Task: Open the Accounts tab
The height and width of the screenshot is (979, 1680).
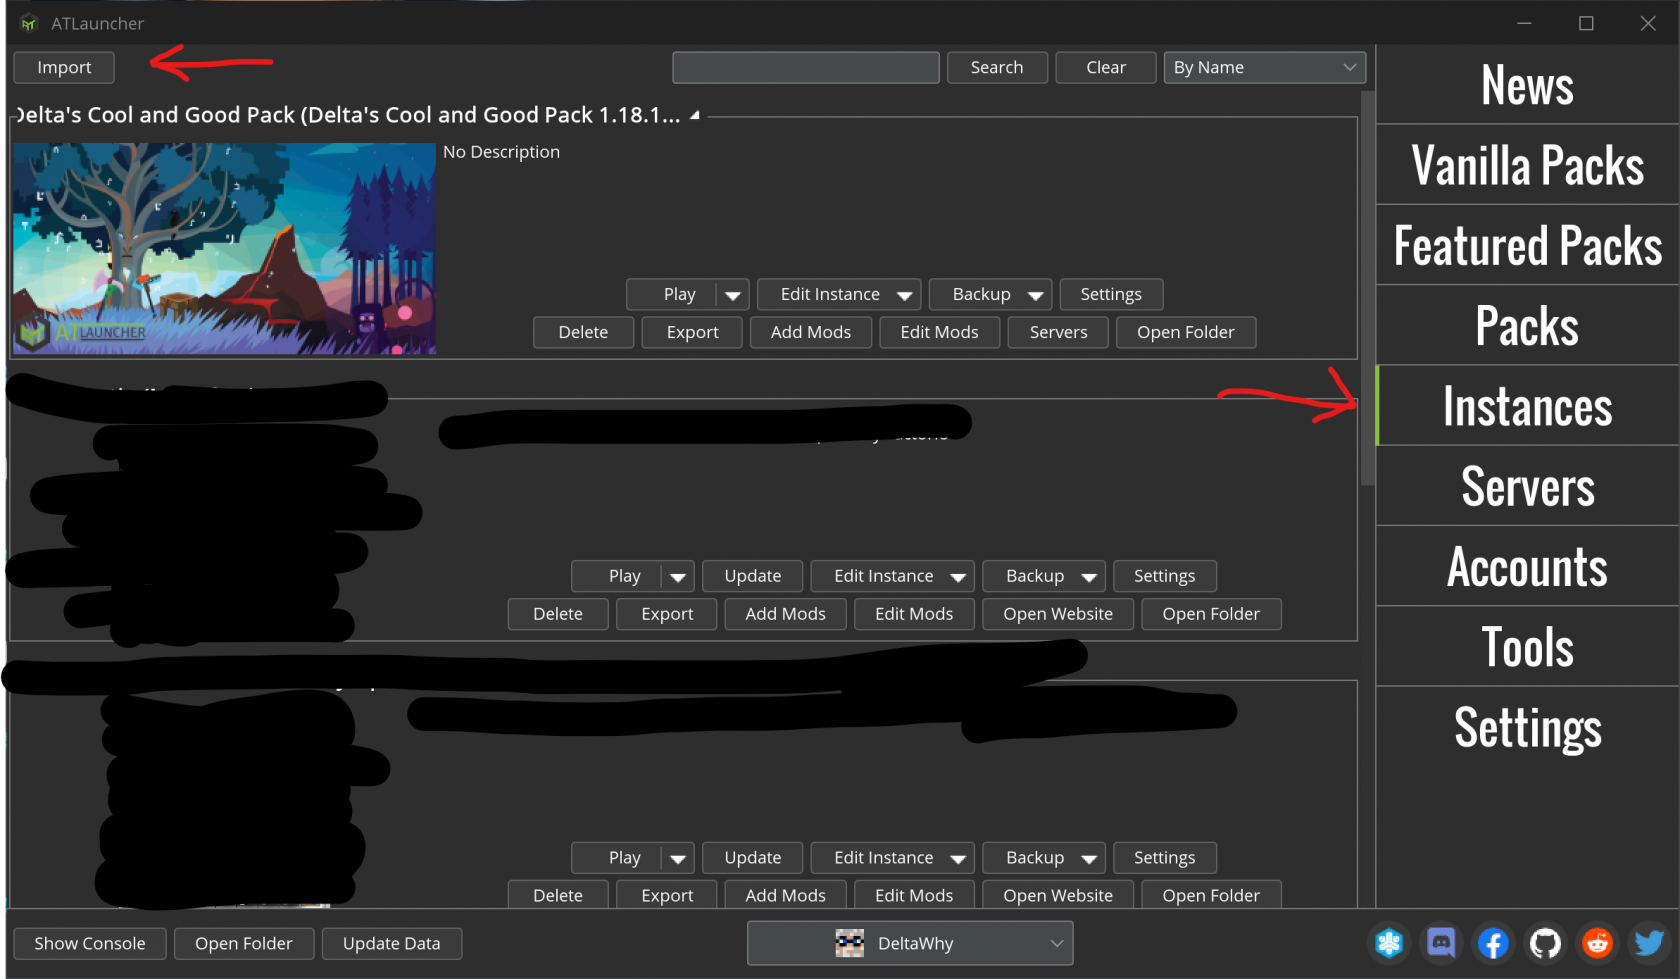Action: pyautogui.click(x=1527, y=567)
